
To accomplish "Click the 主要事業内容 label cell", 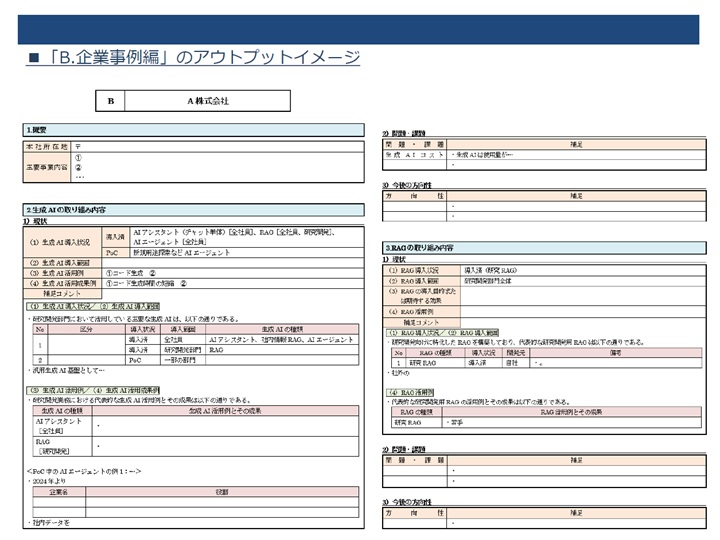I will click(x=47, y=167).
